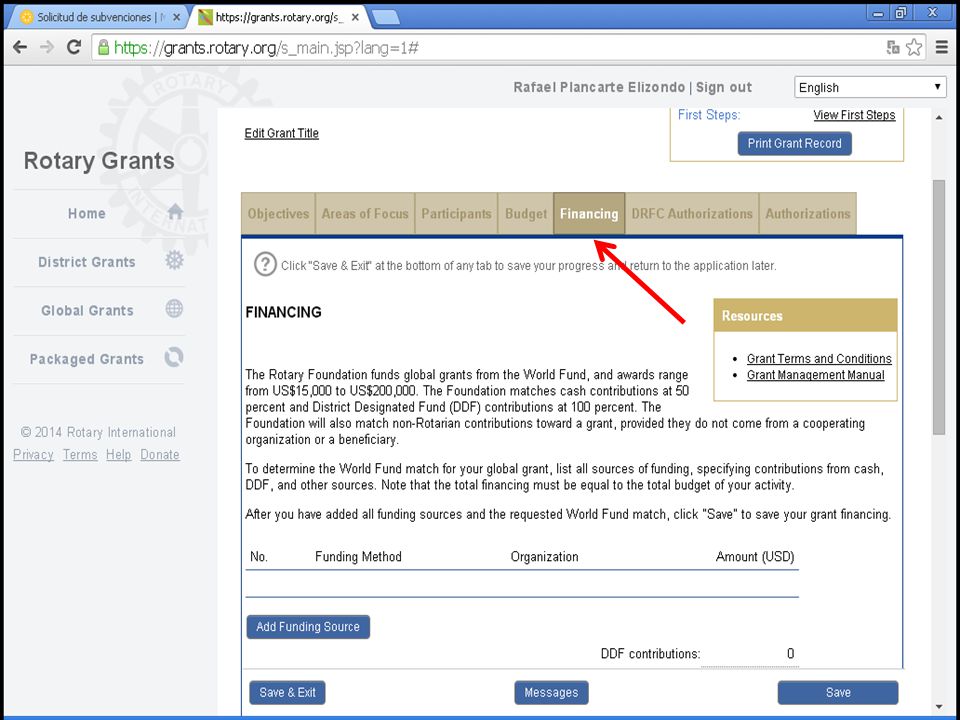Open the DRFC Authorizations tab
This screenshot has height=720, width=960.
692,214
